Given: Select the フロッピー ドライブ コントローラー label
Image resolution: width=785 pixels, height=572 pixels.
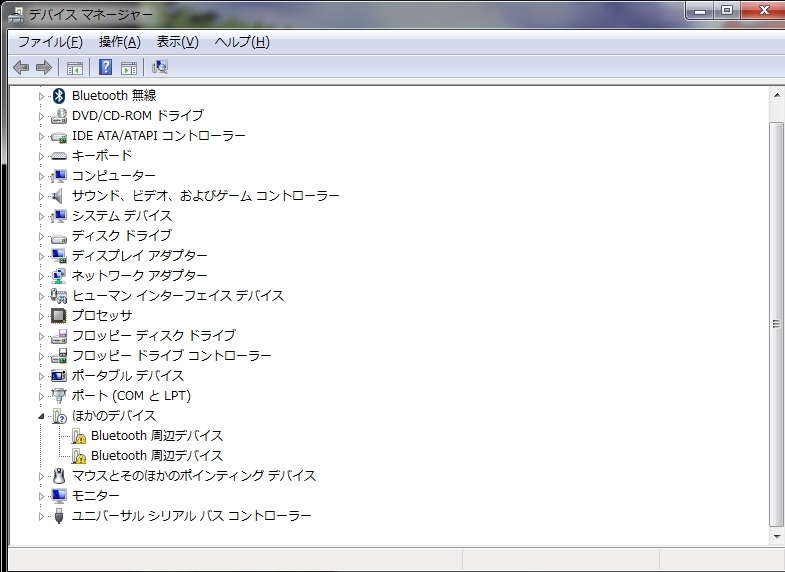Looking at the screenshot, I should [172, 356].
